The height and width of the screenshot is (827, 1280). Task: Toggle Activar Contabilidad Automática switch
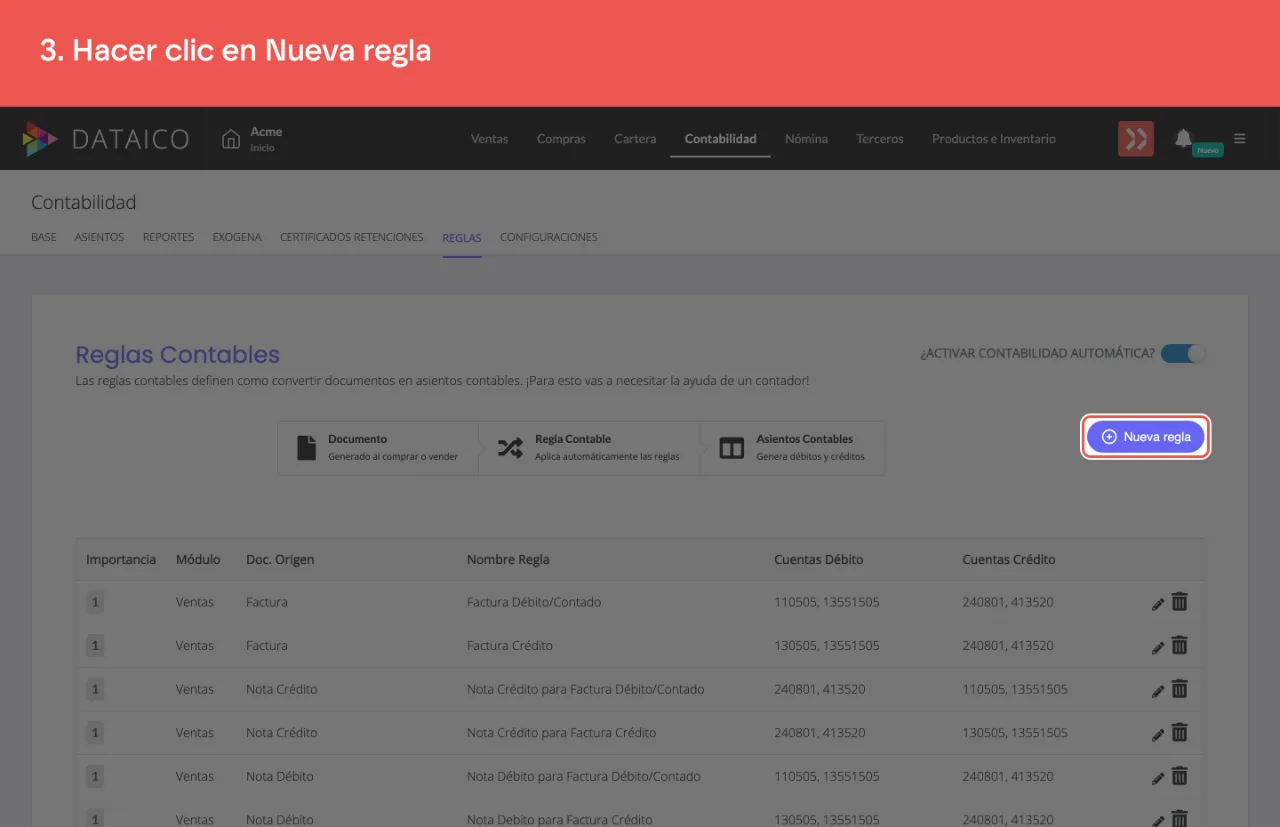pos(1183,353)
